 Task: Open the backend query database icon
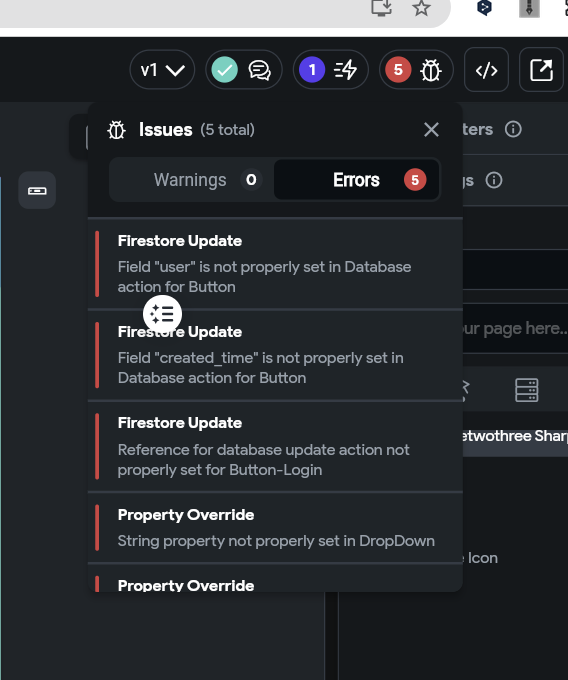pos(527,390)
